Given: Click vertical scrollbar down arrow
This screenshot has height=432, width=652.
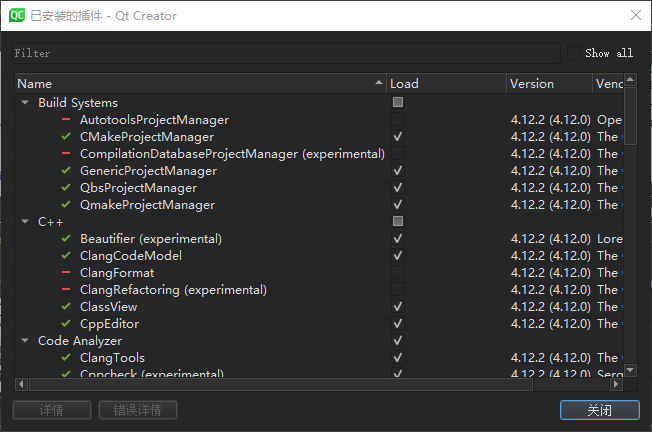Looking at the screenshot, I should [630, 370].
